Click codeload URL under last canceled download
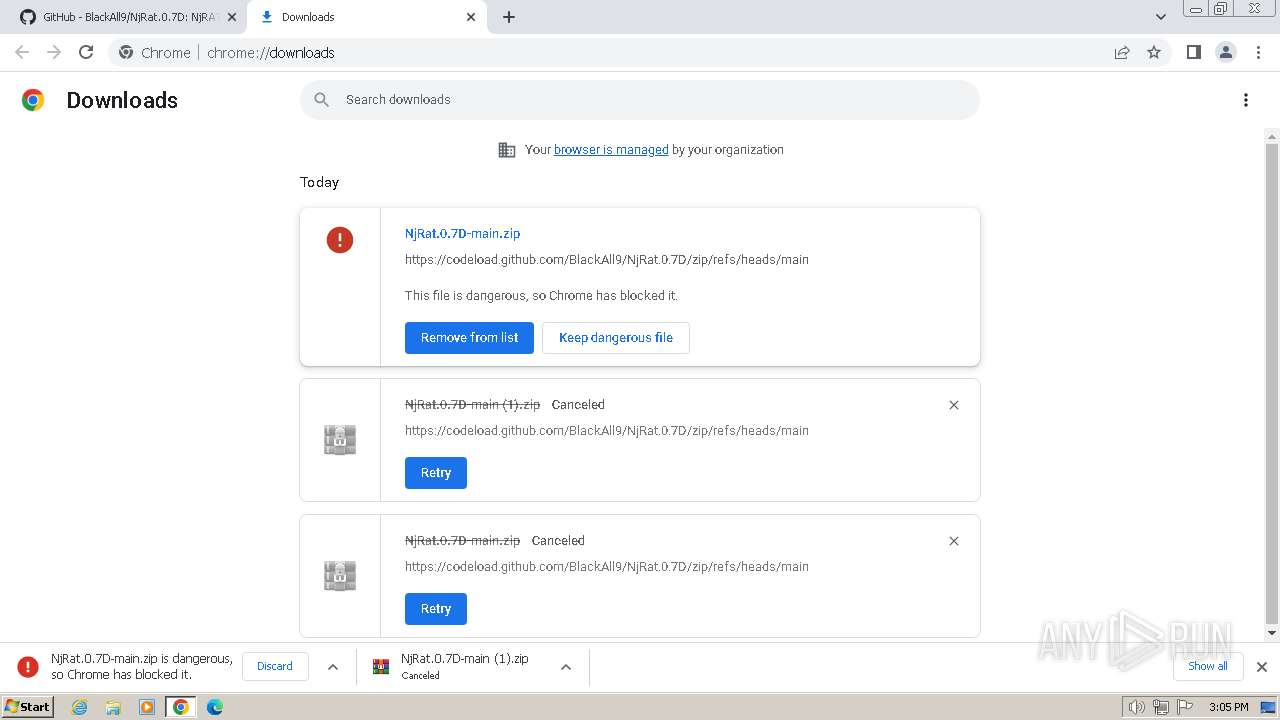 tap(607, 566)
